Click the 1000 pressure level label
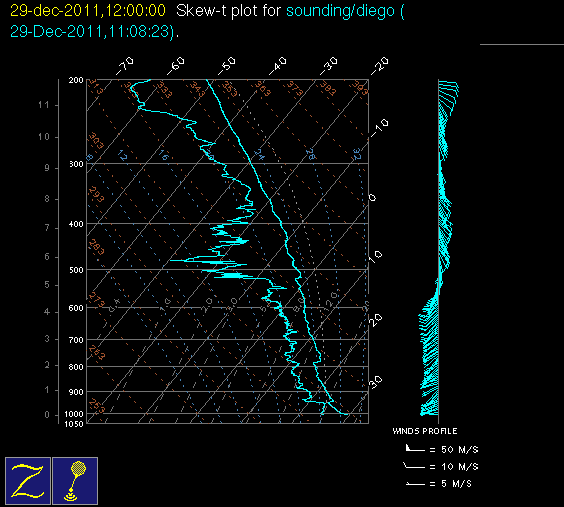 [x=74, y=414]
